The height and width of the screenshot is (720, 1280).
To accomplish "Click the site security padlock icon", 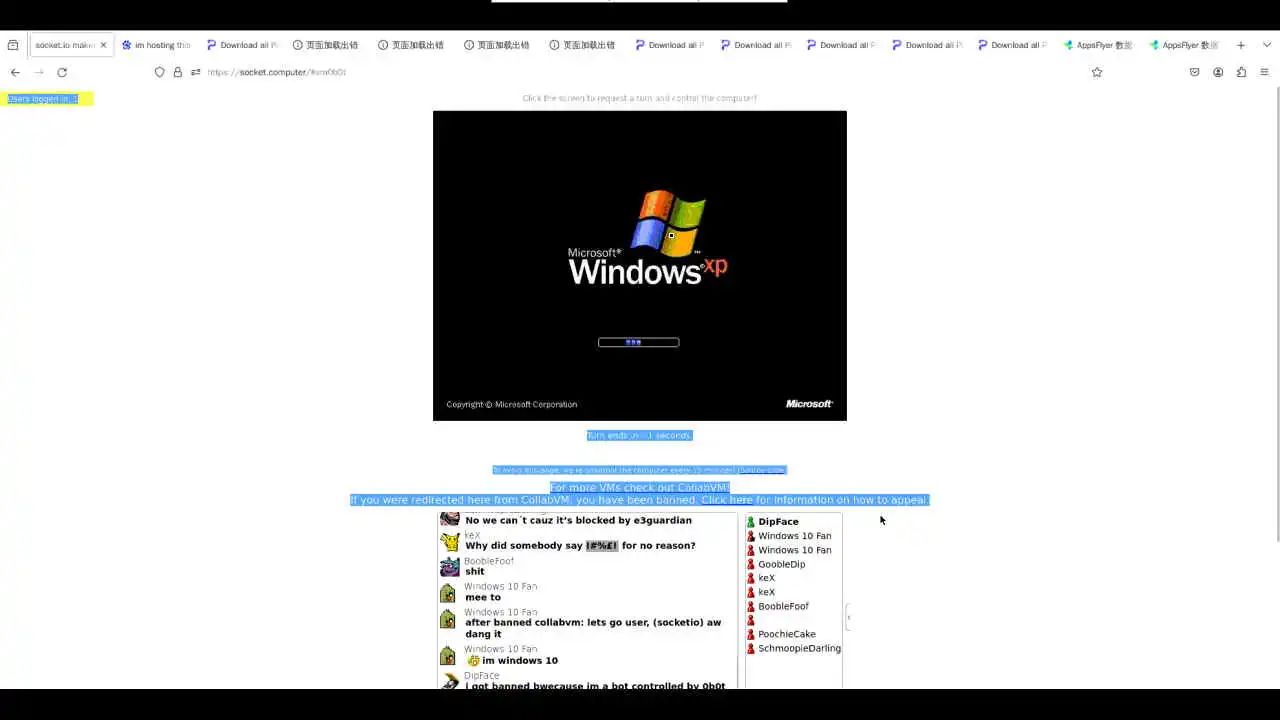I will click(x=178, y=72).
